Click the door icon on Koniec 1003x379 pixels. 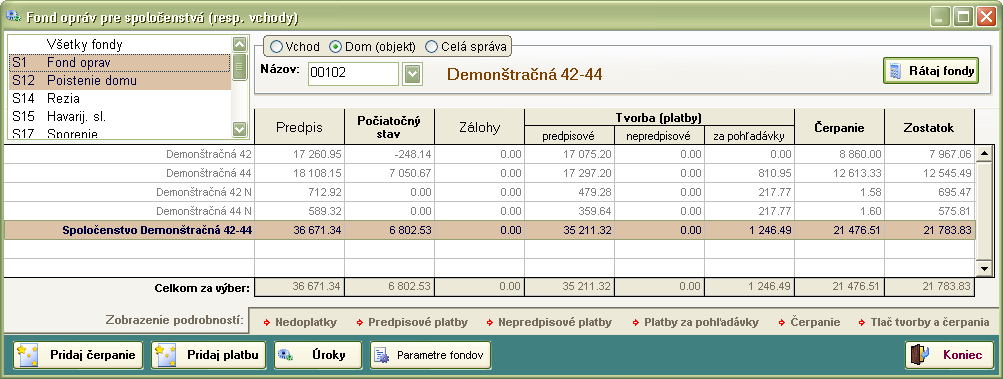click(x=920, y=355)
